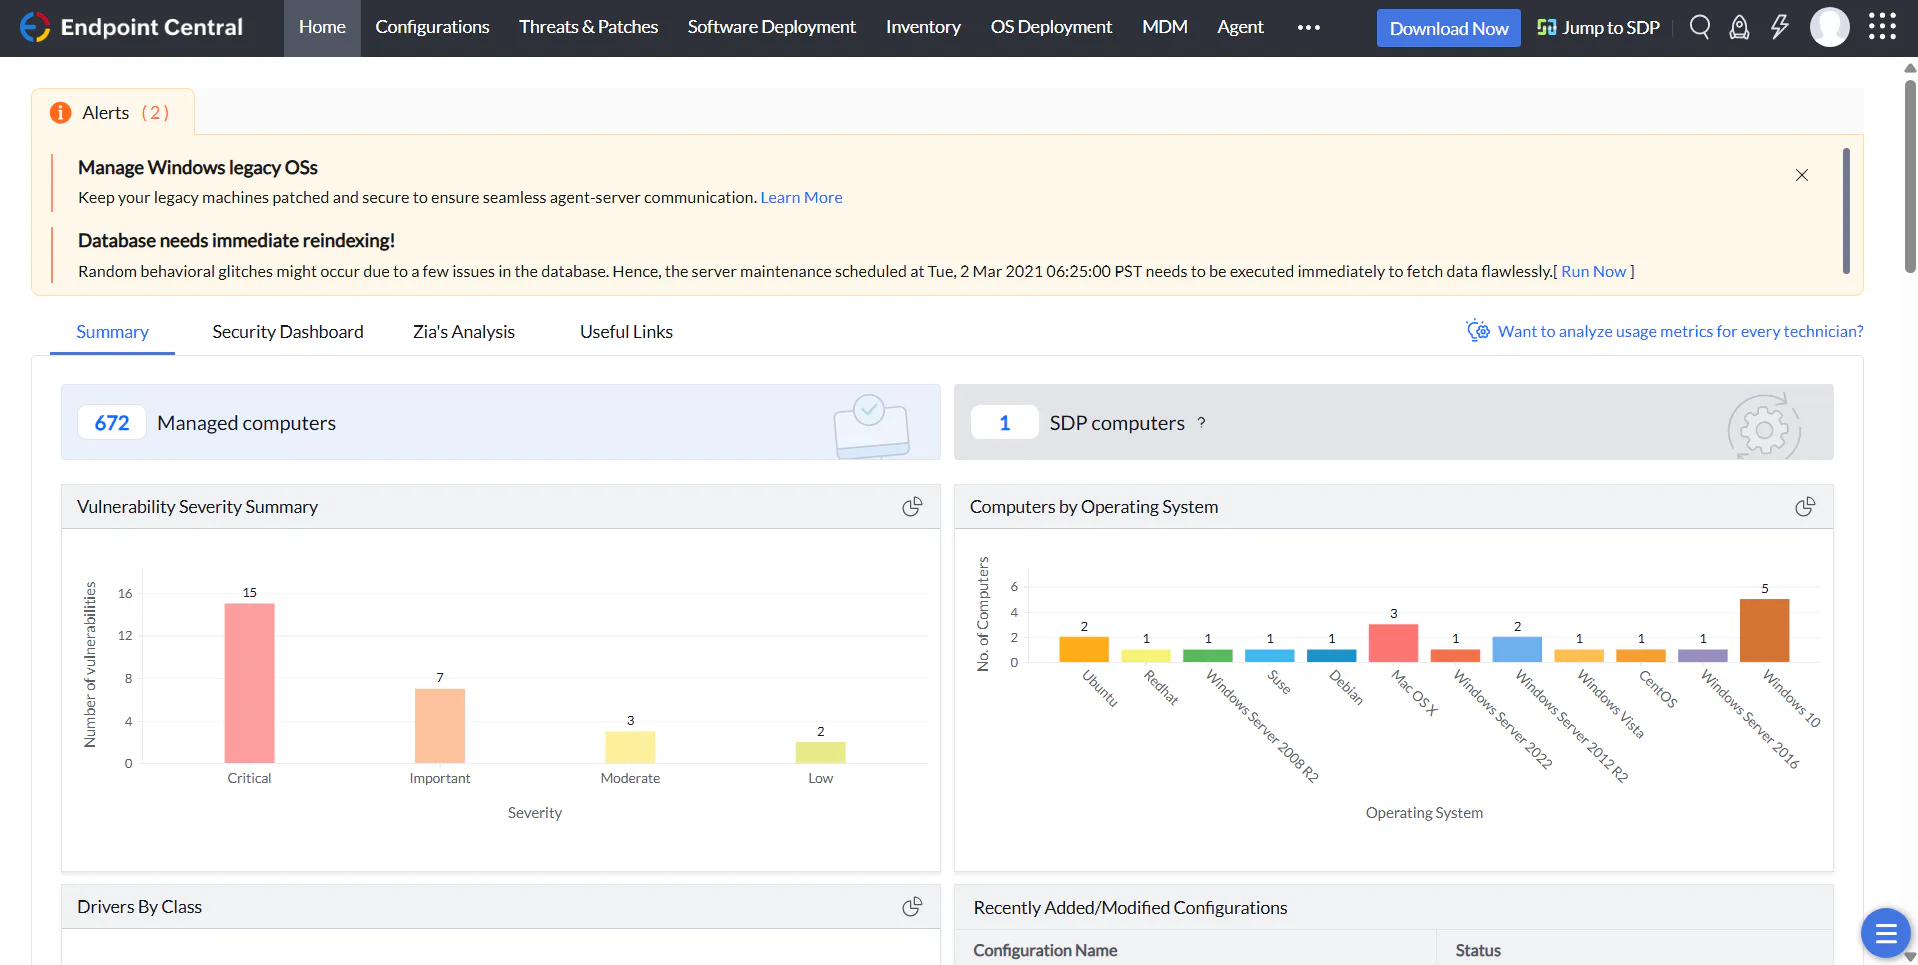
Task: Open Software Deployment menu
Action: tap(772, 28)
